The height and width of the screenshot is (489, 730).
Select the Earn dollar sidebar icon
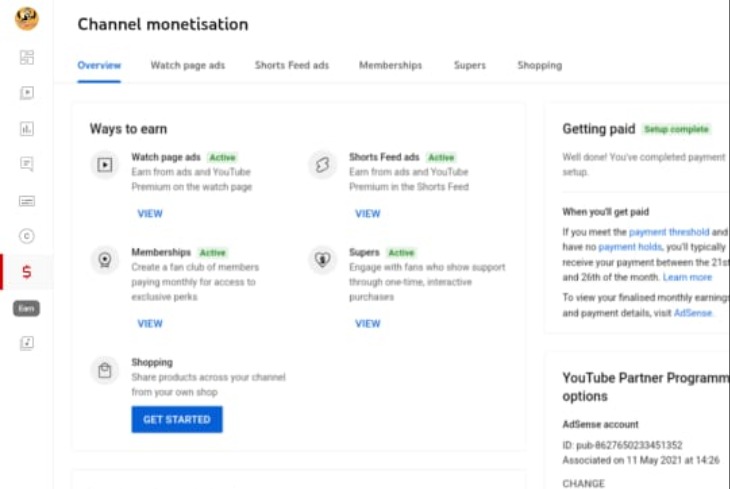pyautogui.click(x=27, y=272)
